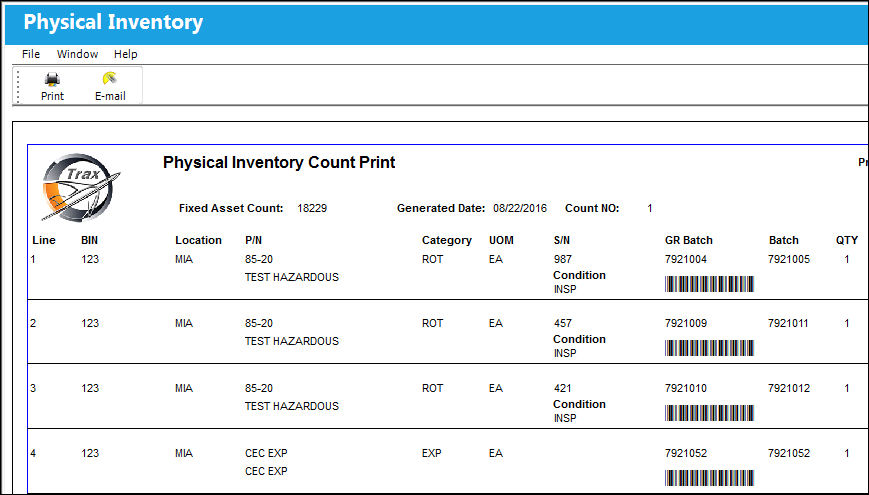This screenshot has width=869, height=495.
Task: Click GR Batch number 7921004
Action: tap(686, 259)
